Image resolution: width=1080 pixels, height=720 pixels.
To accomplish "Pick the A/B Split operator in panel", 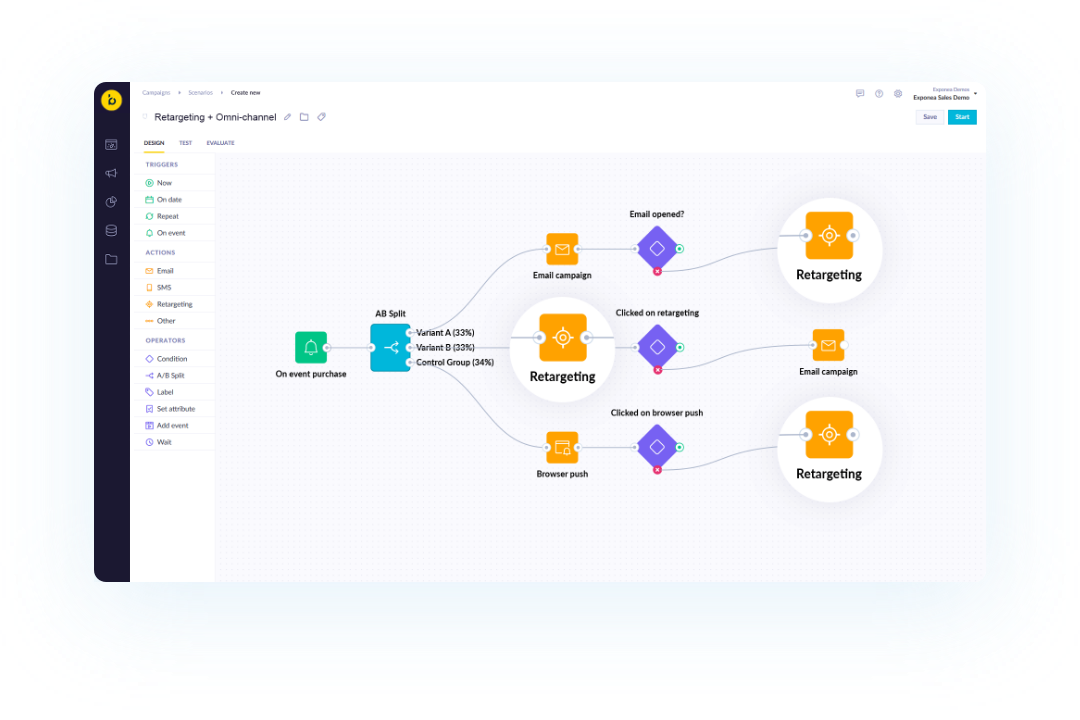I will (173, 376).
